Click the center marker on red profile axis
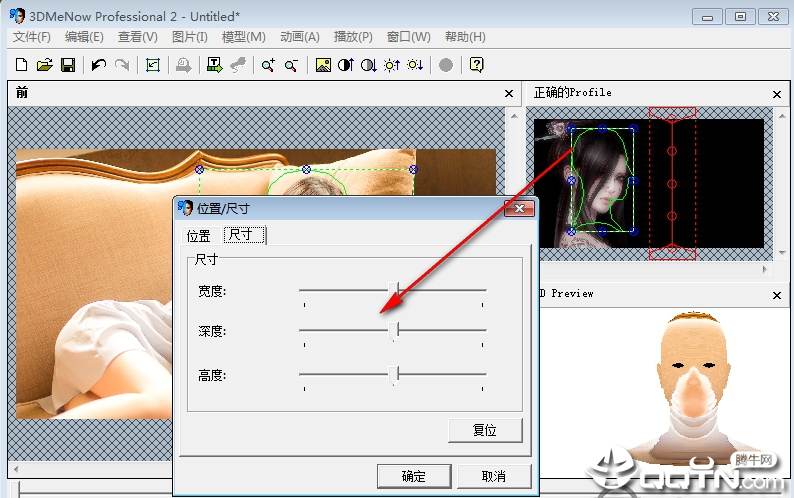Viewport: 794px width, 498px height. click(x=672, y=183)
